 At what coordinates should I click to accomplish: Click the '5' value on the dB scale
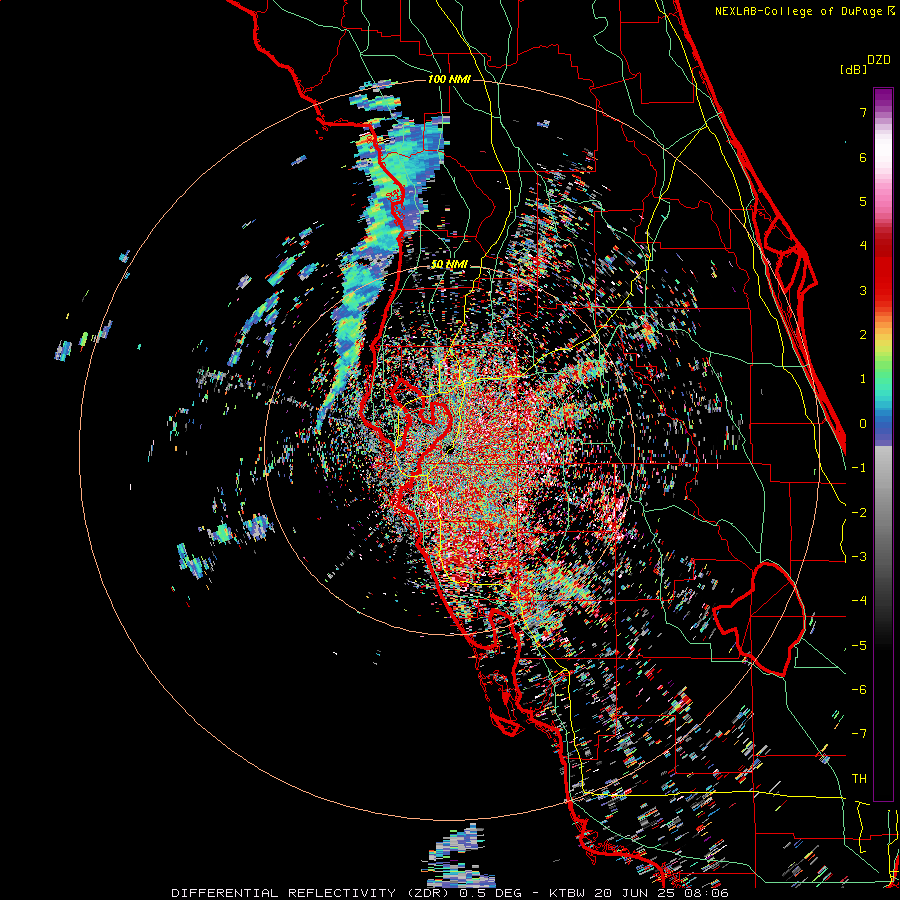[863, 201]
